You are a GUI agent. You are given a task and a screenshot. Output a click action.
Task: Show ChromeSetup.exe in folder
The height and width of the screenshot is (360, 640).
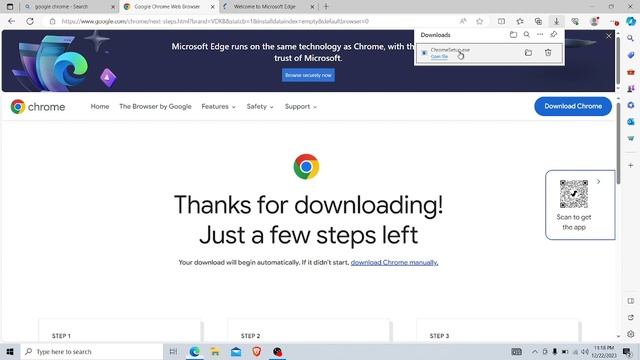pyautogui.click(x=528, y=53)
